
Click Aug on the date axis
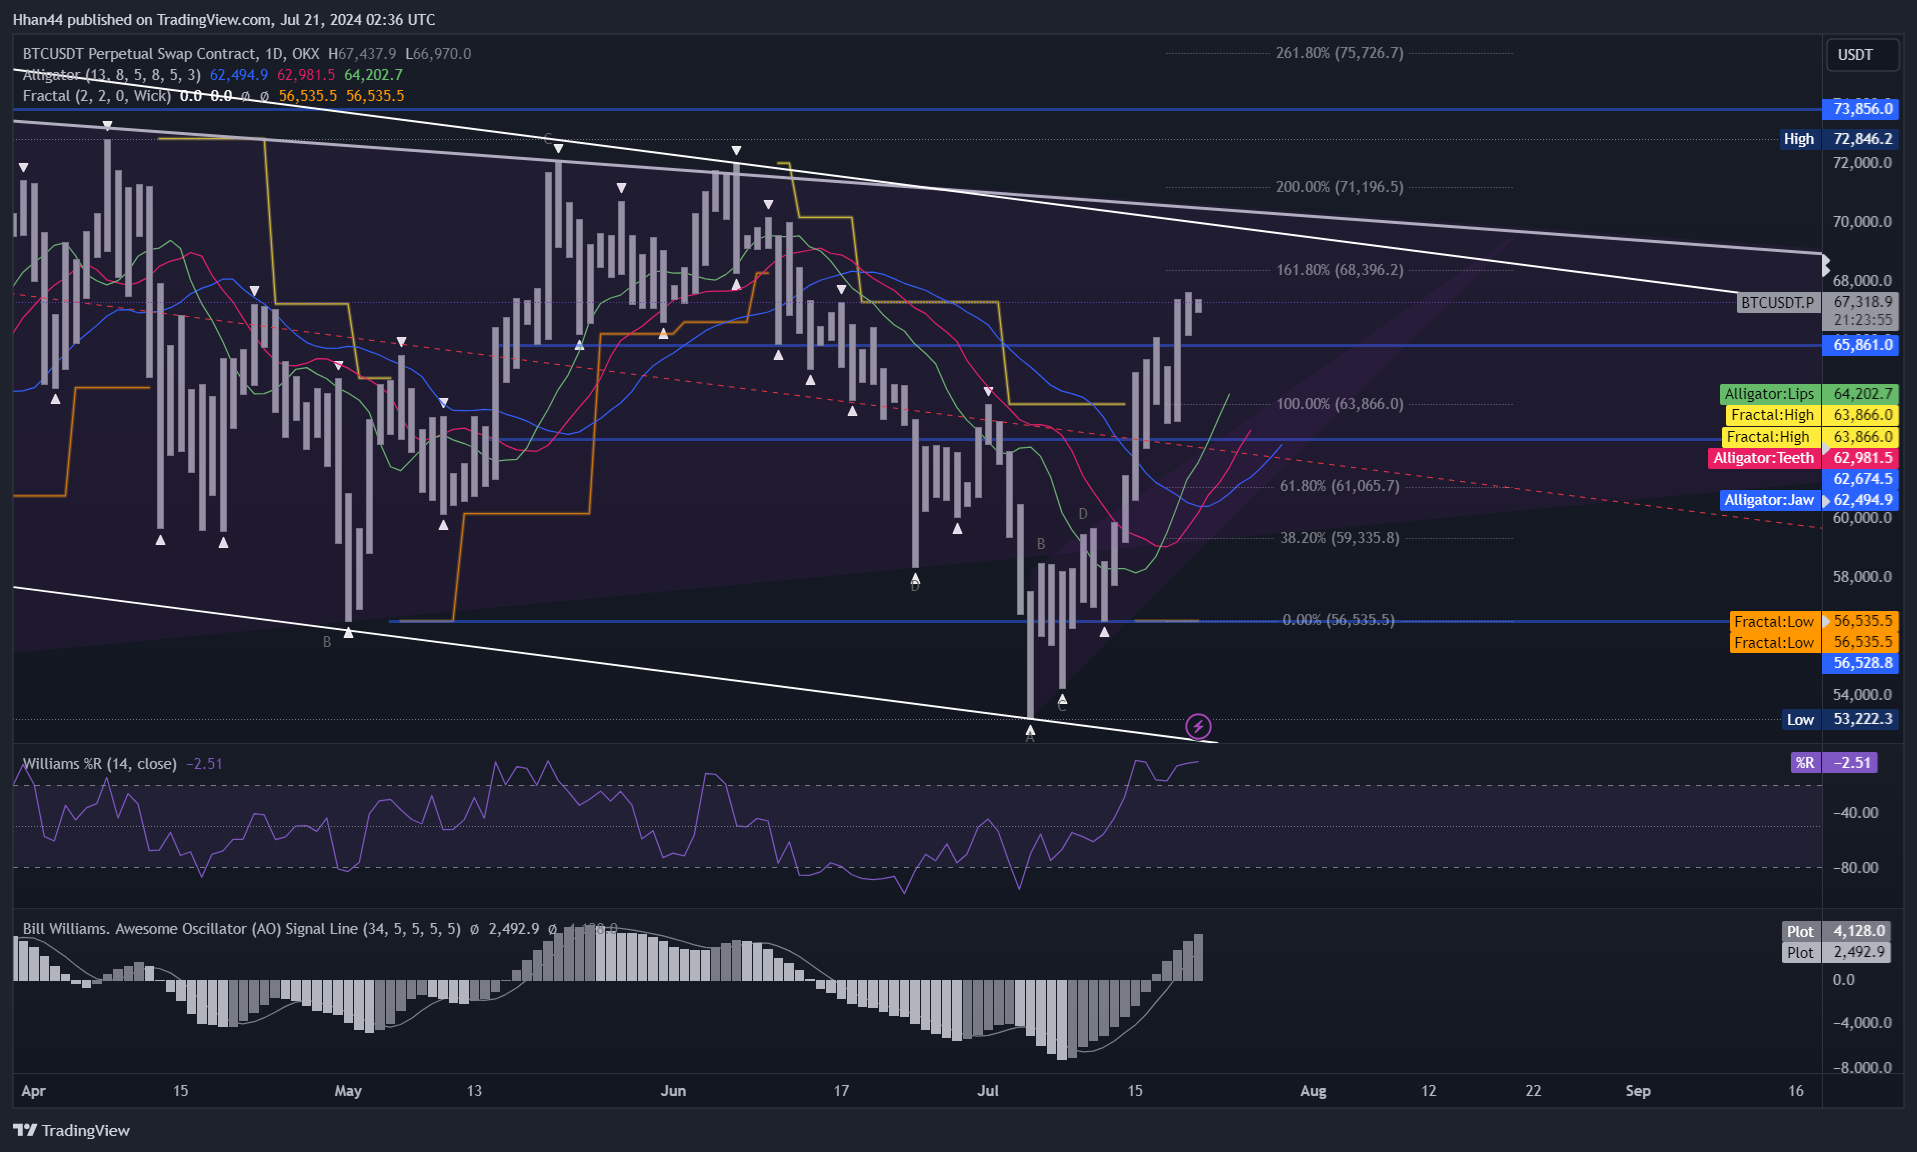(x=1313, y=1091)
